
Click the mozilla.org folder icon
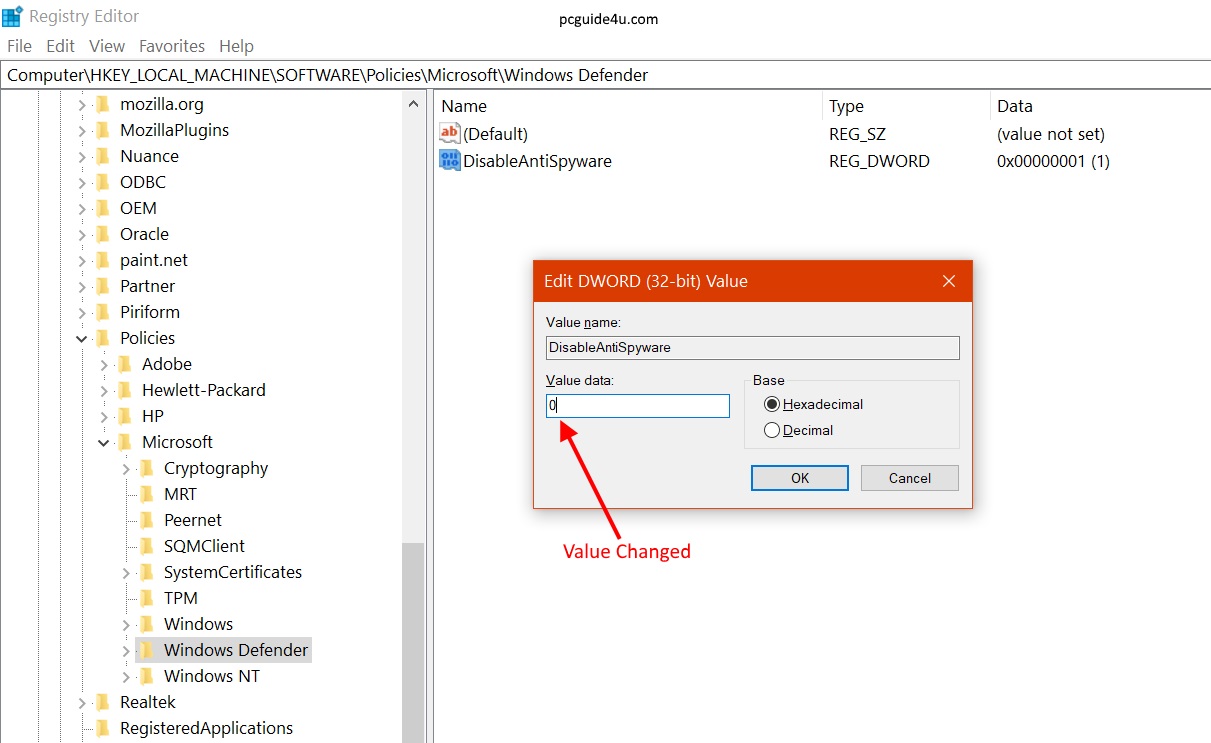click(x=103, y=104)
